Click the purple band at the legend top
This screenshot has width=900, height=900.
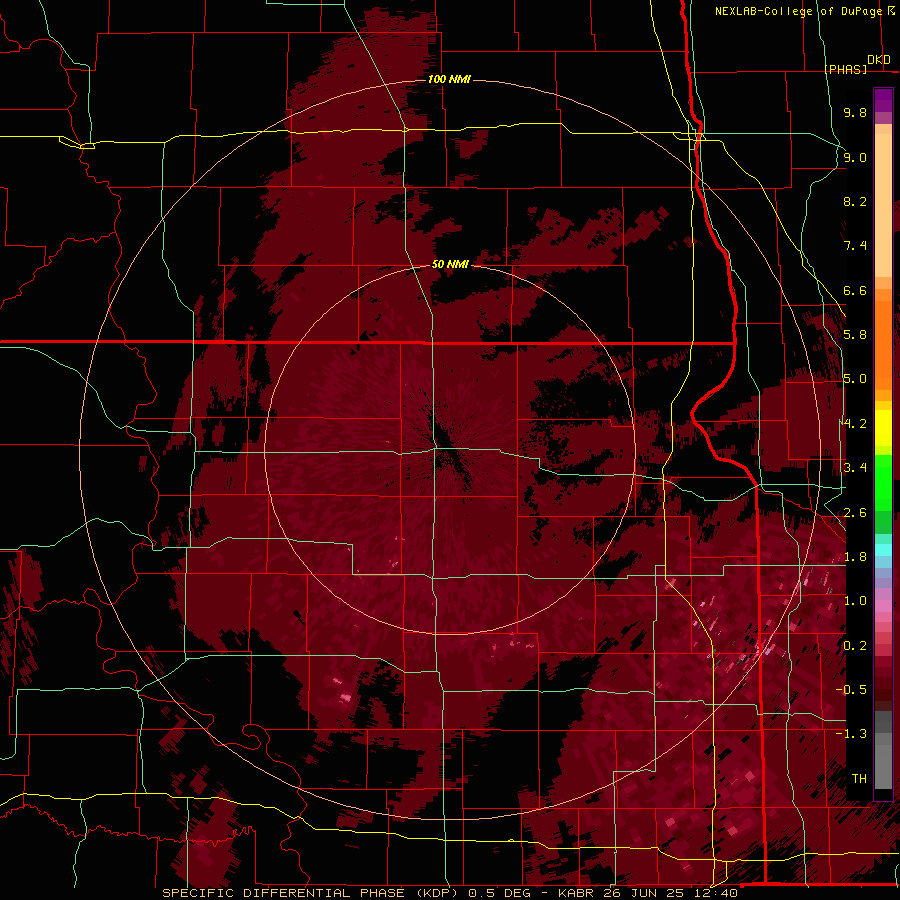tap(883, 100)
